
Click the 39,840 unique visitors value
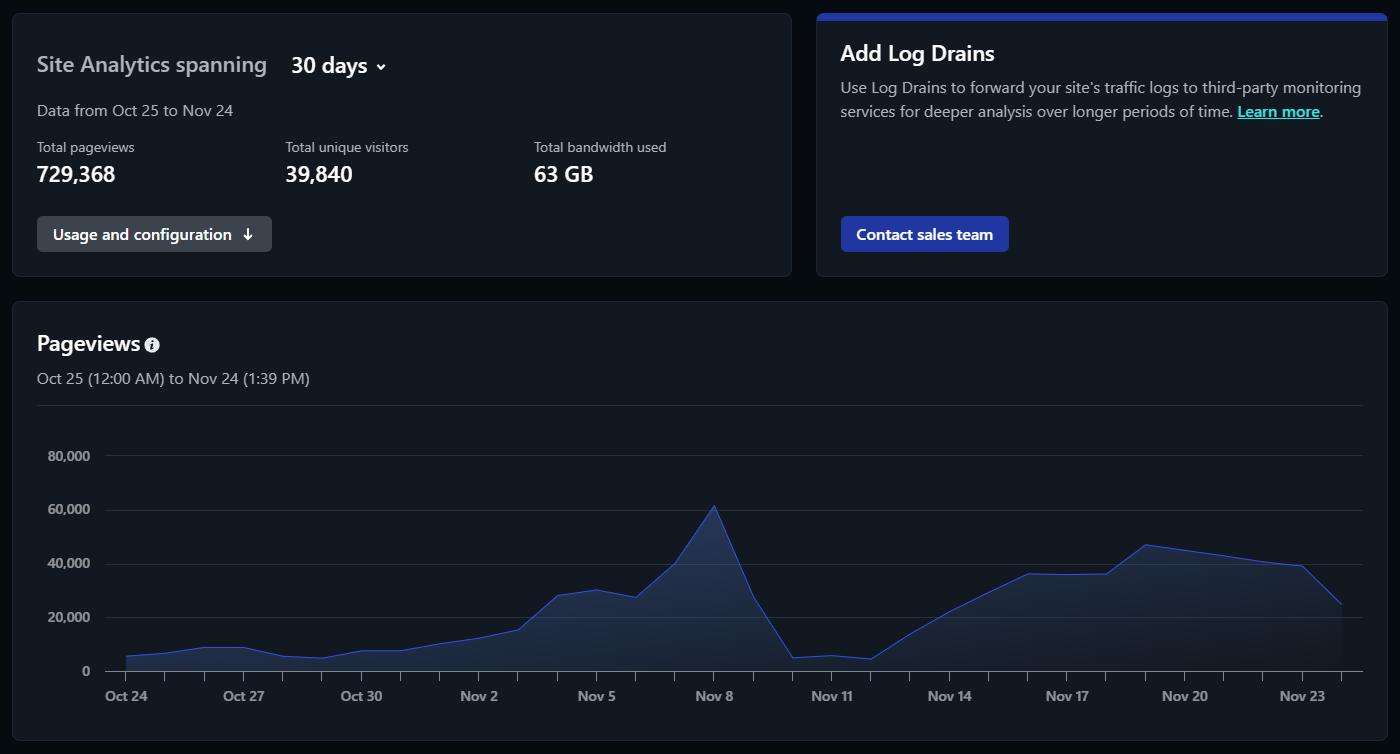(319, 174)
